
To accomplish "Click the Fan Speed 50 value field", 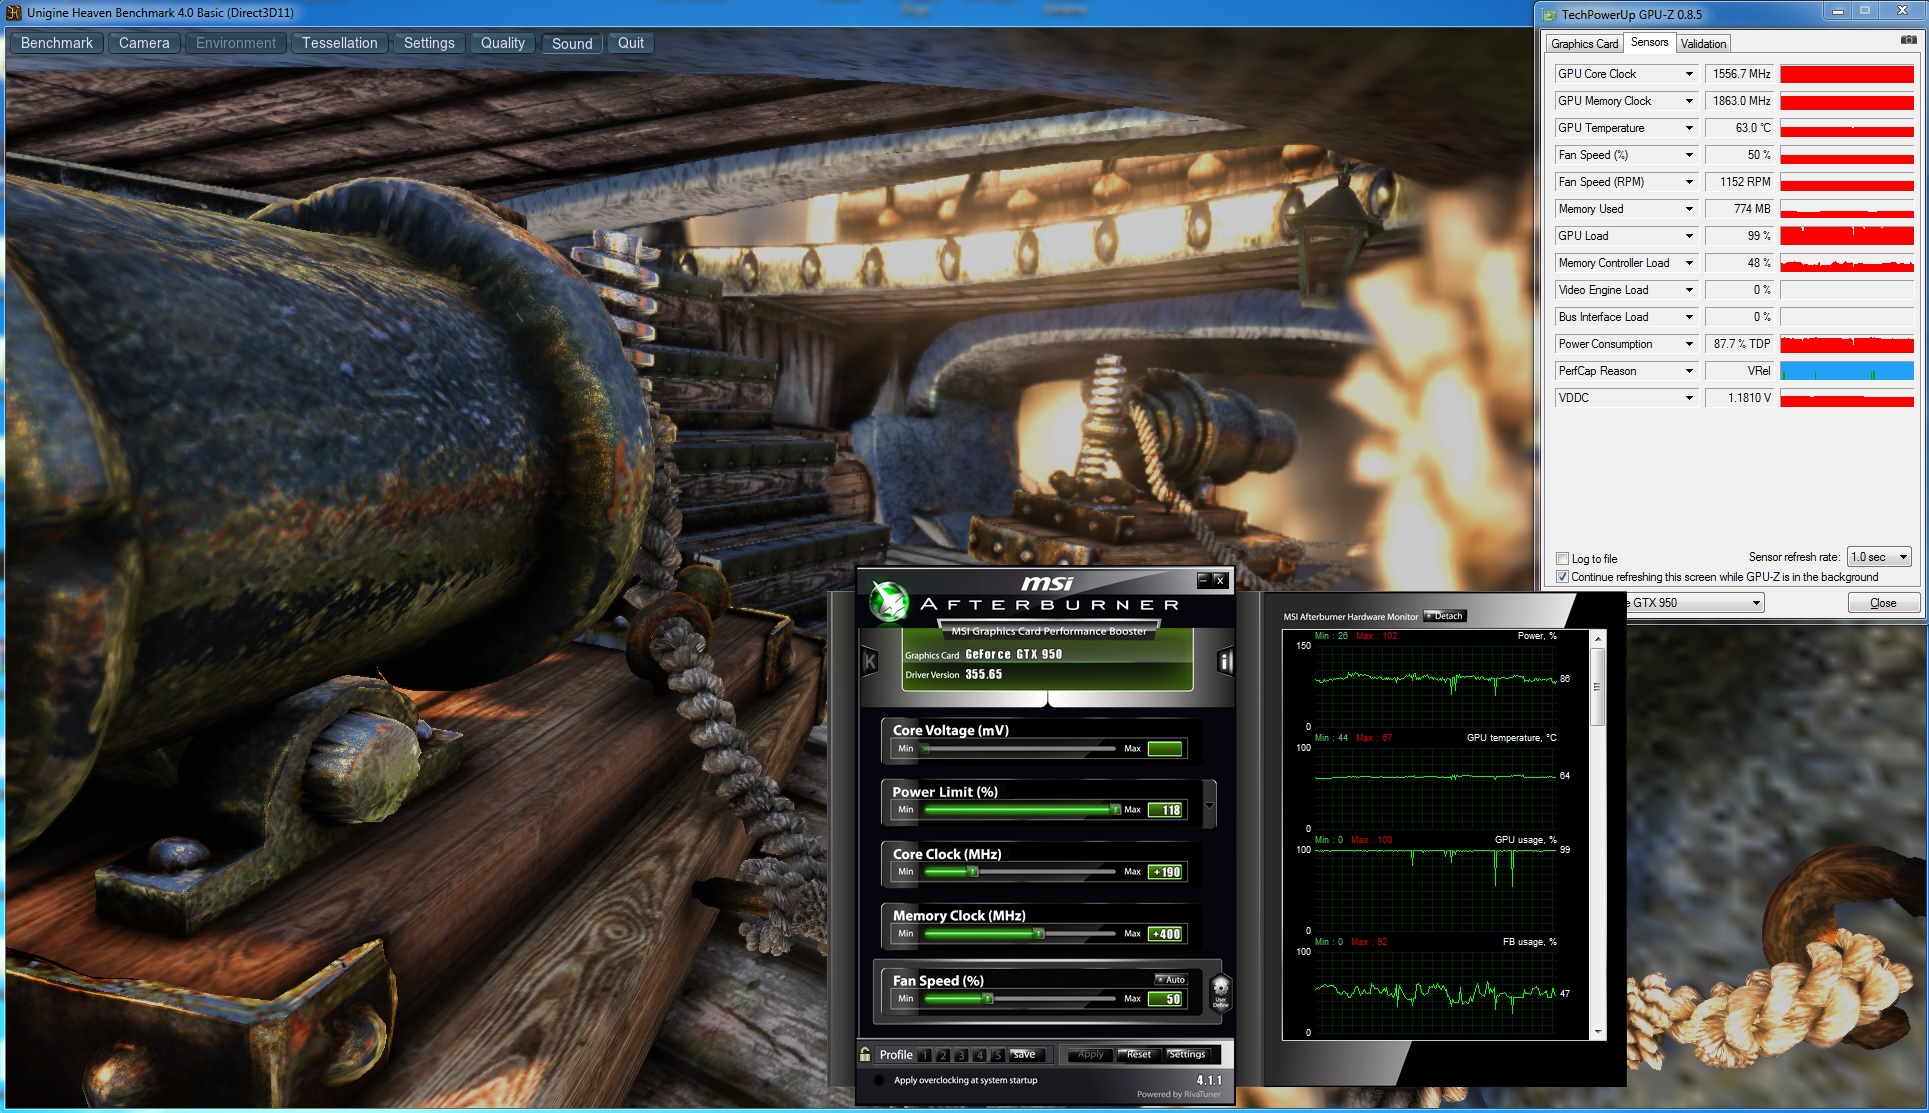I will (x=1166, y=999).
